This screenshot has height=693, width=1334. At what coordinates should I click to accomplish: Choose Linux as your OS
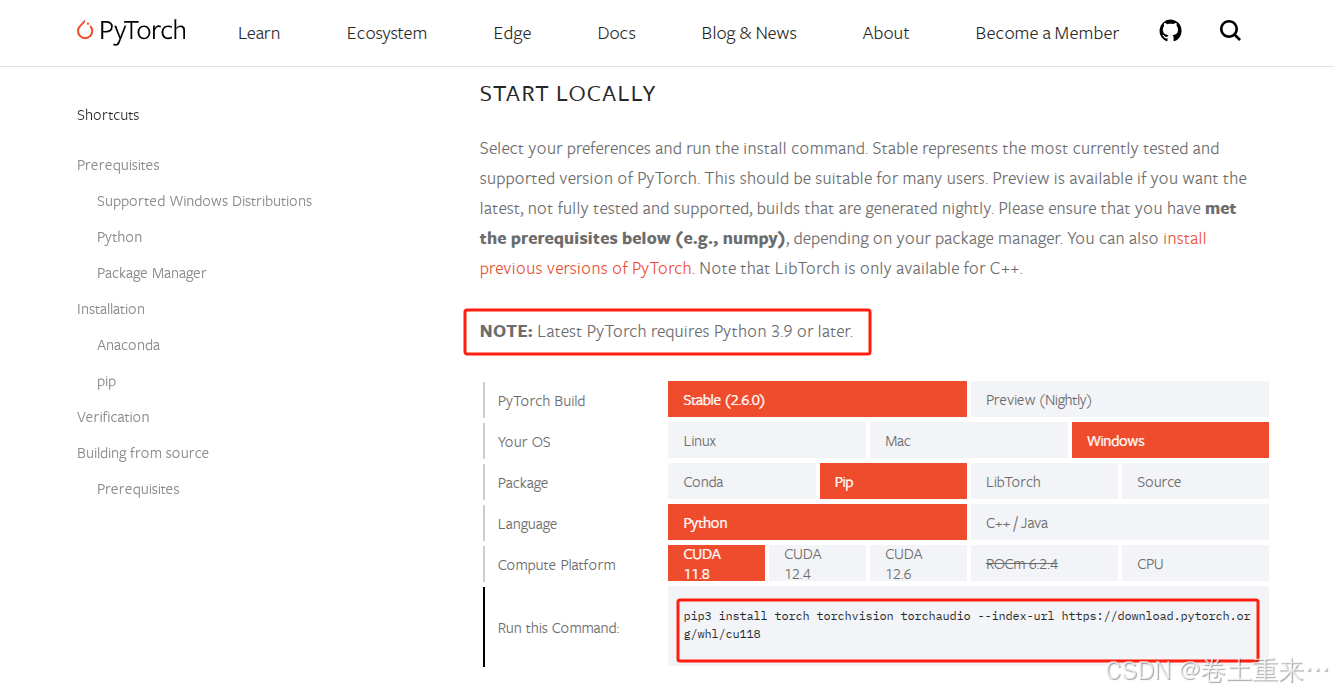767,440
